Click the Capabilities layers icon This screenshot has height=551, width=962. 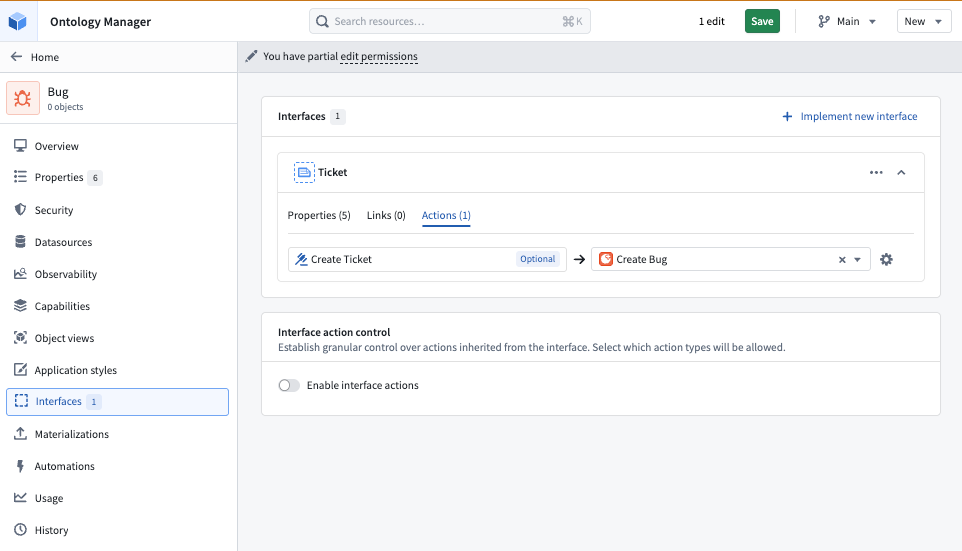point(20,306)
